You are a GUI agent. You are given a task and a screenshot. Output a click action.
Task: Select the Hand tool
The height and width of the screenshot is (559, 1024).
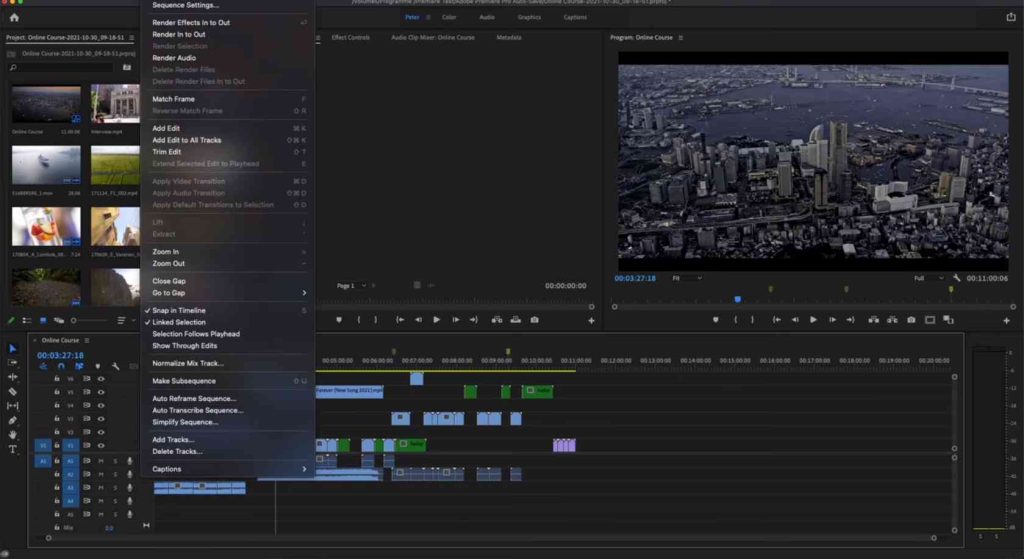(12, 434)
